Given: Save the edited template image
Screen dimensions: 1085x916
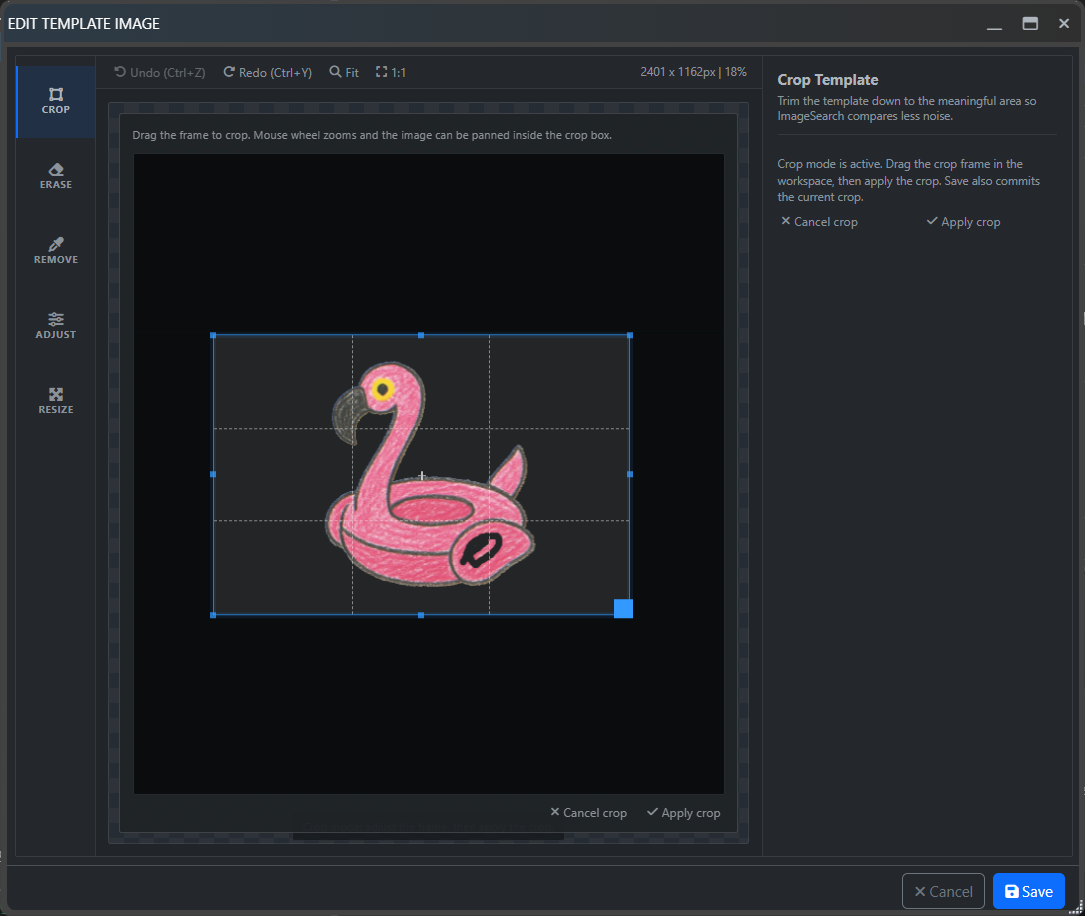Looking at the screenshot, I should point(1028,891).
